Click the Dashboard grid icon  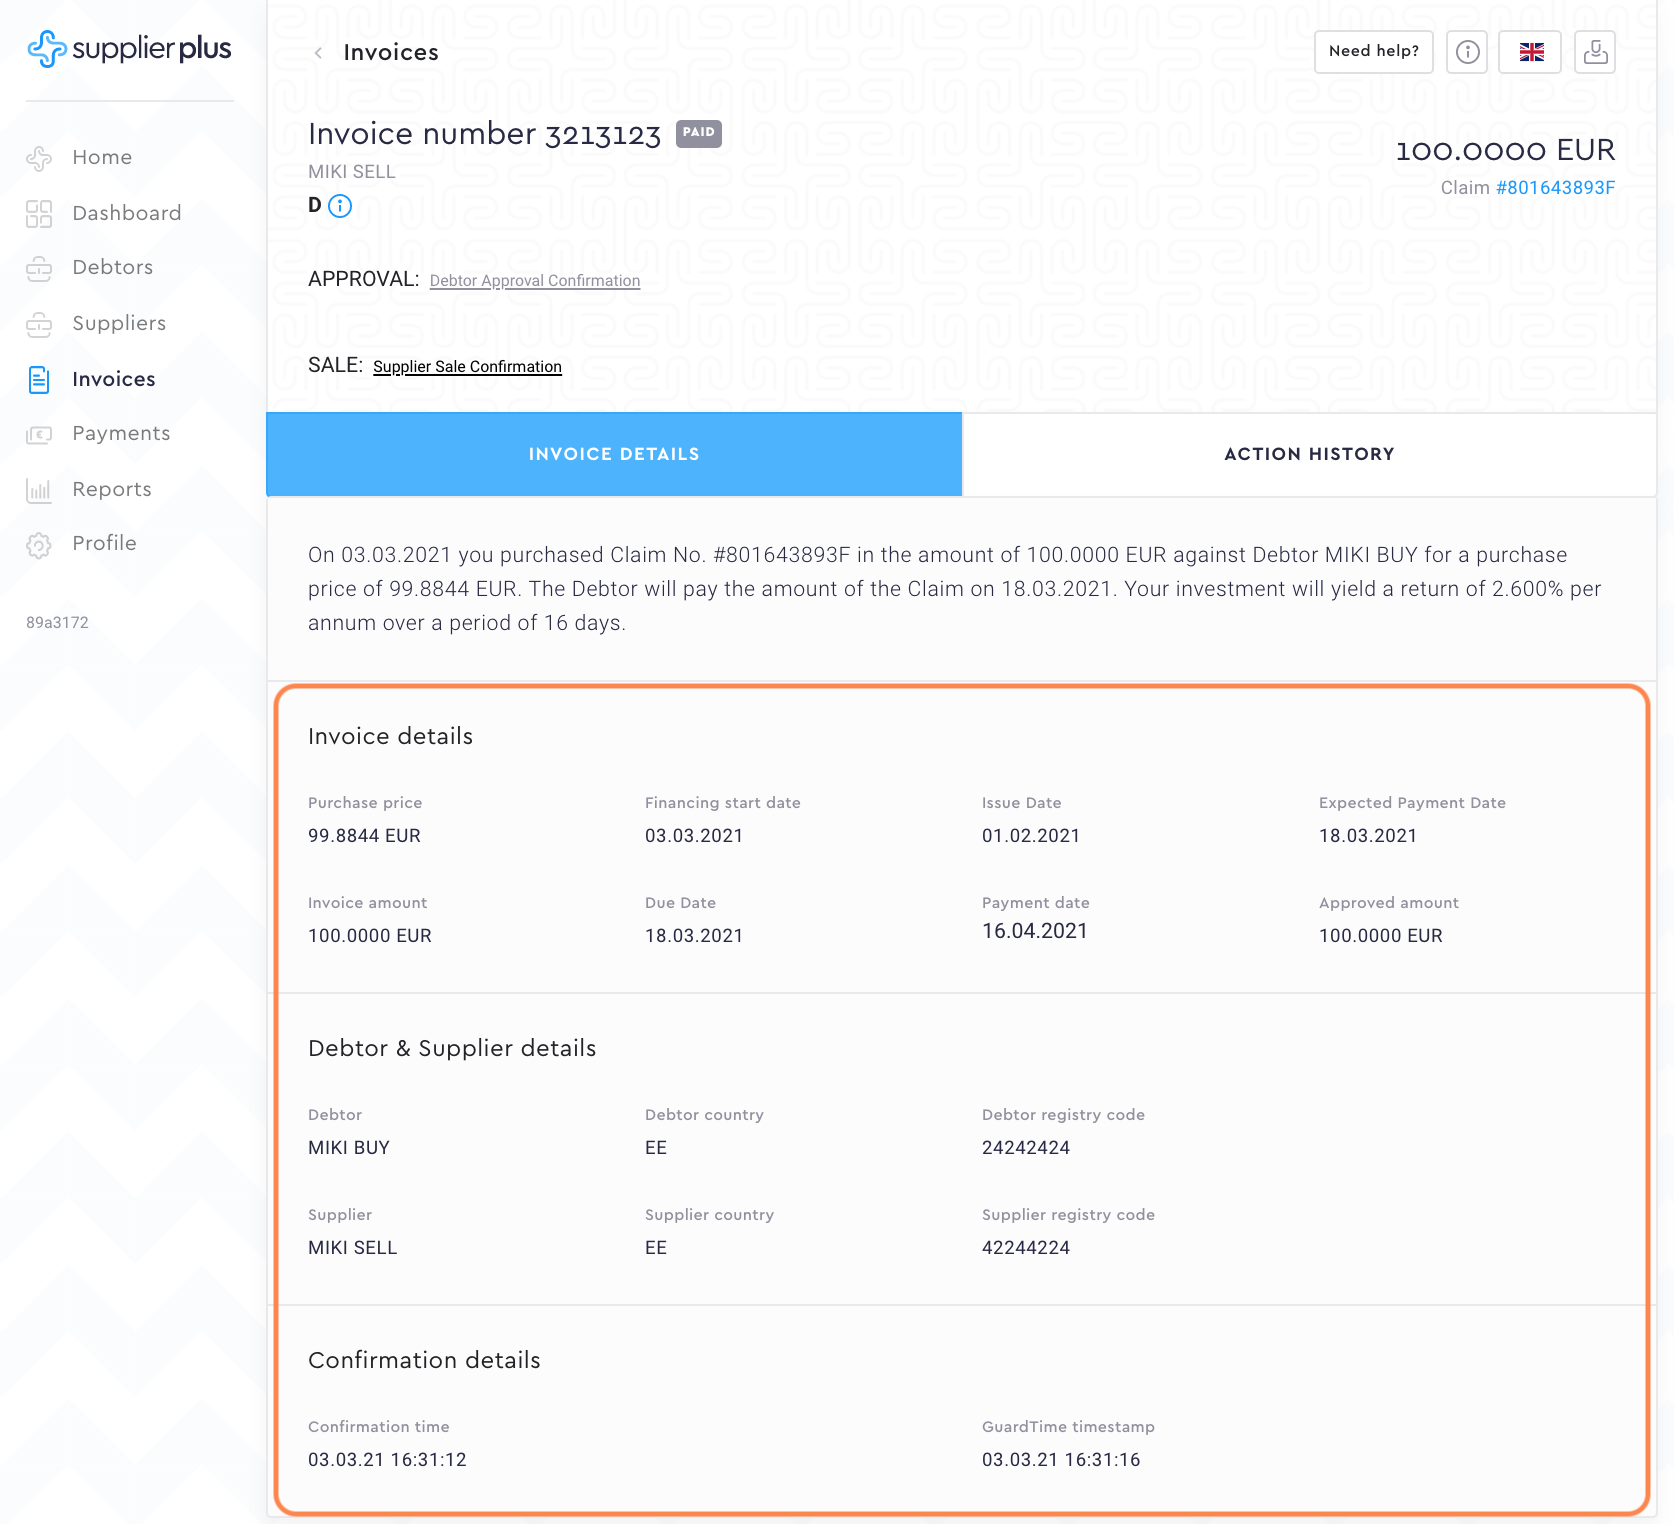tap(39, 214)
